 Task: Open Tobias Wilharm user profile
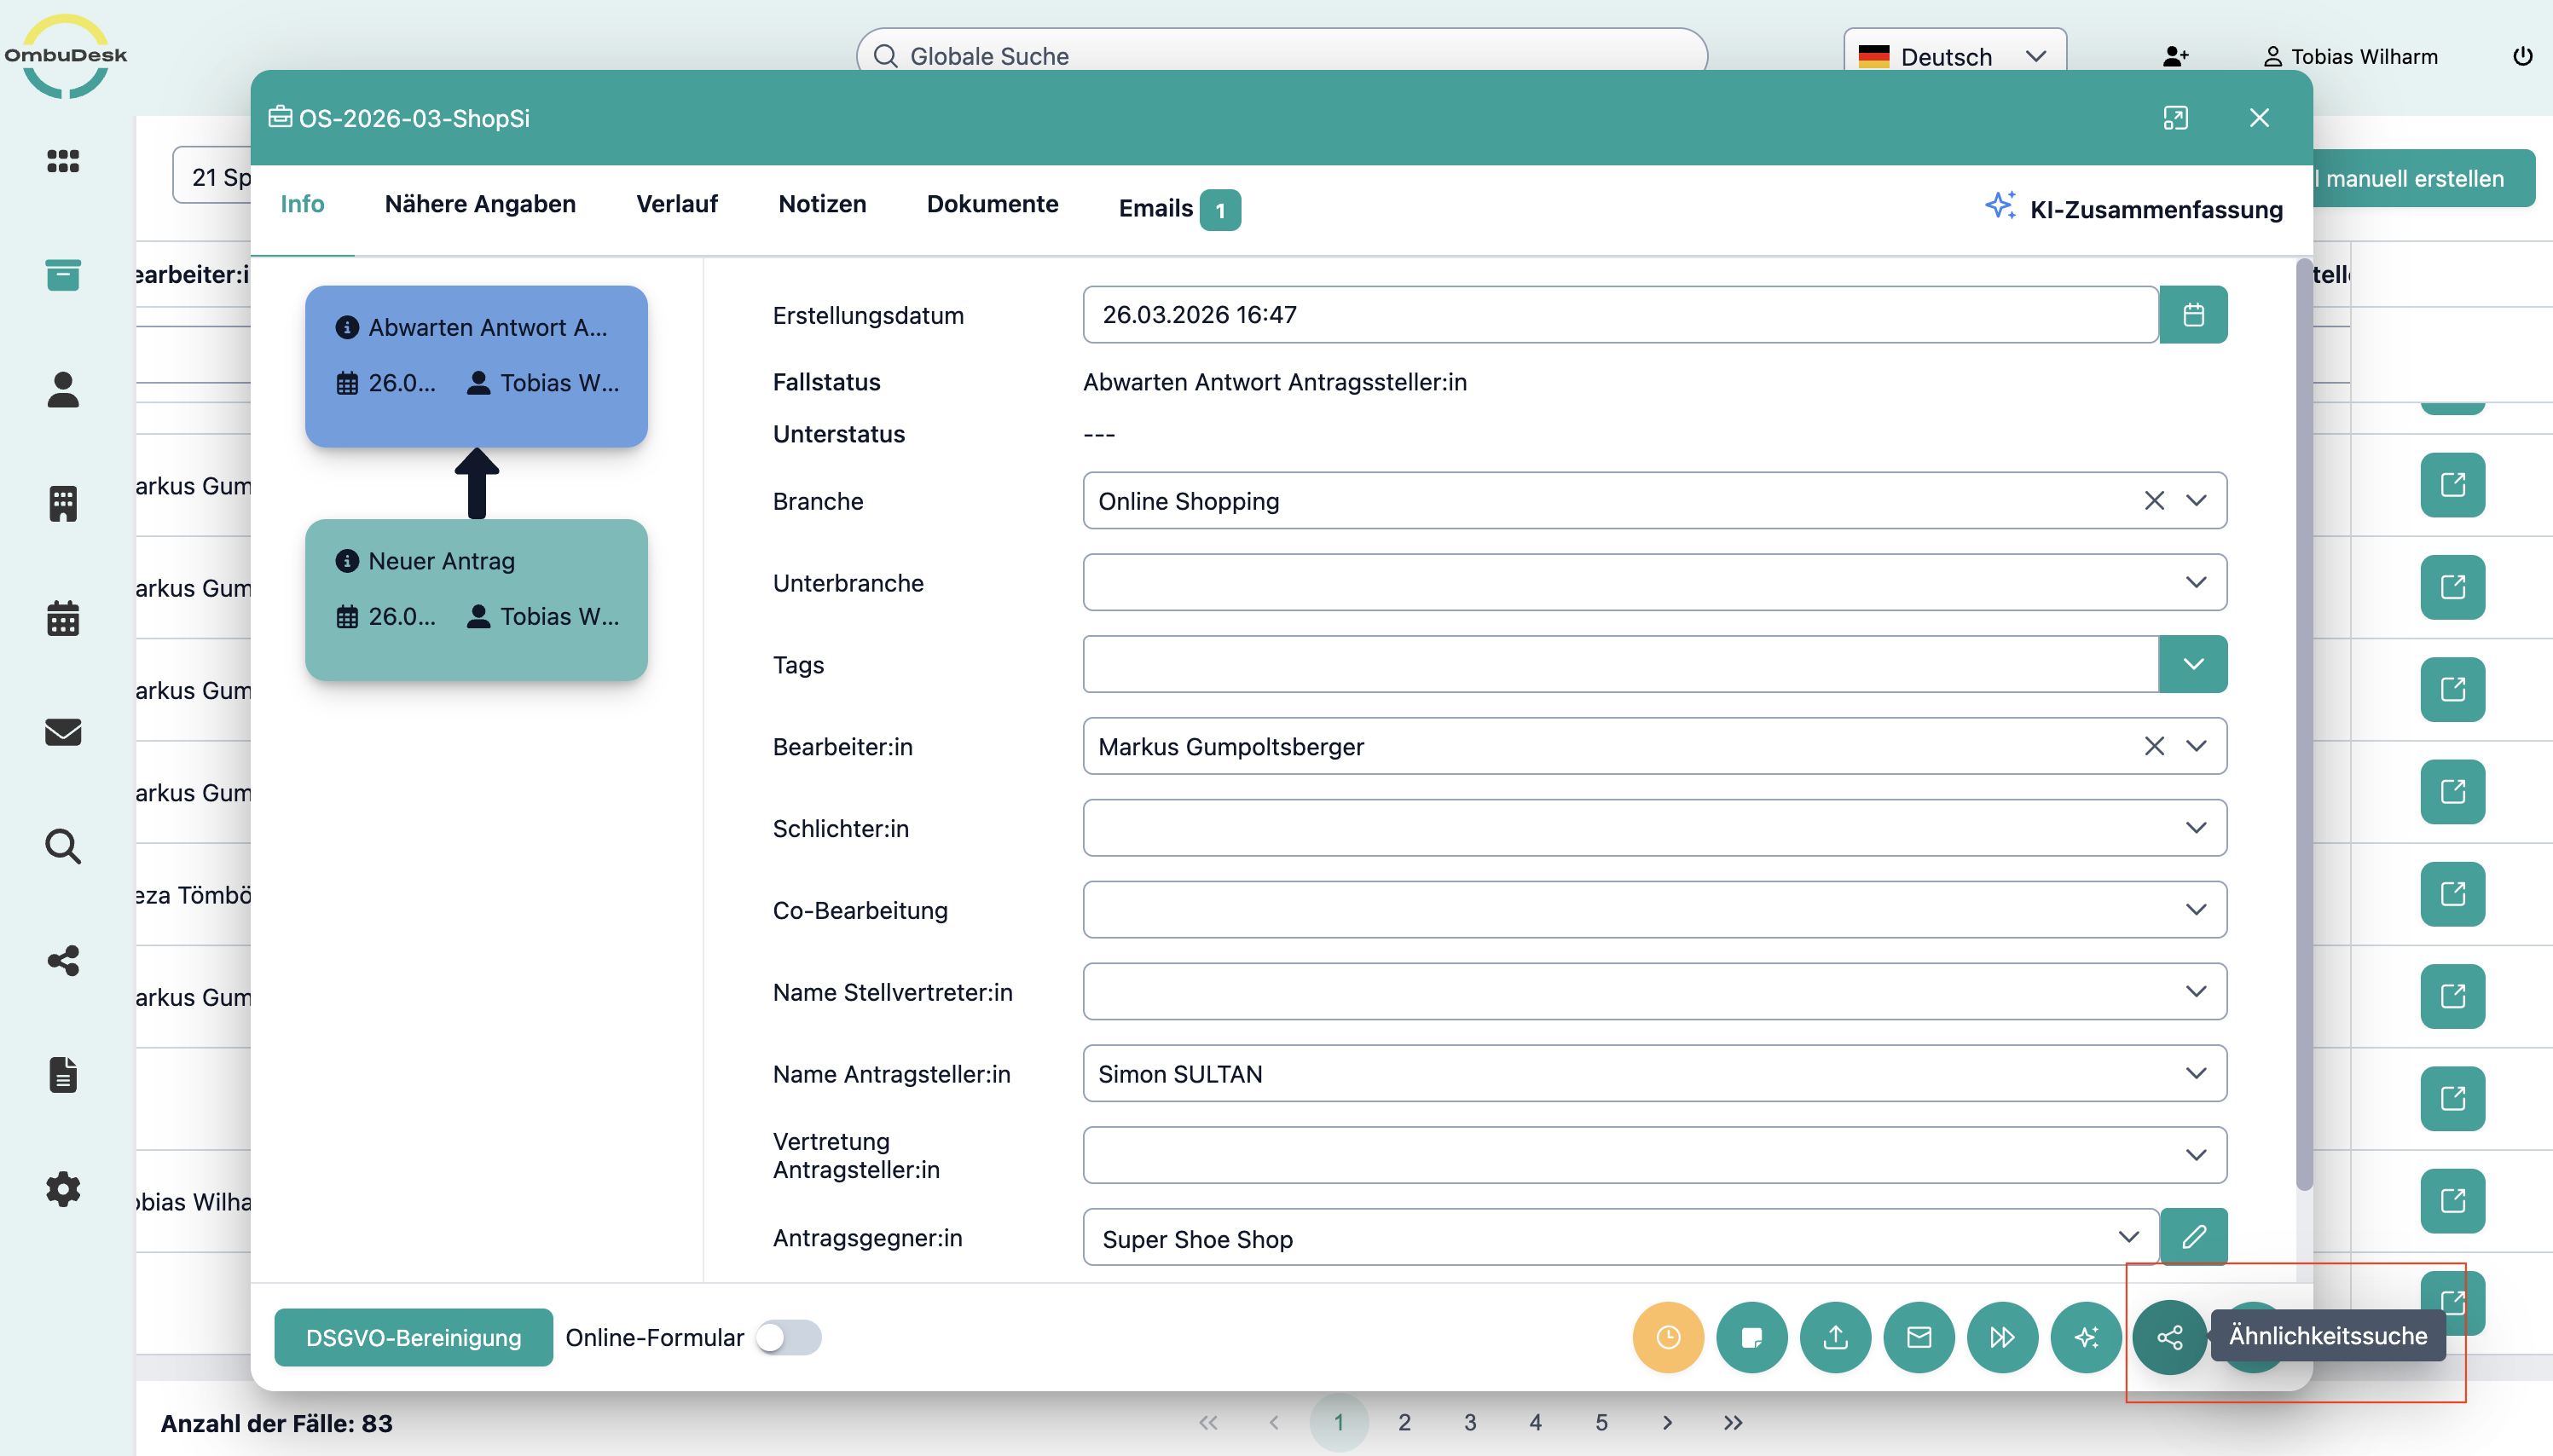tap(2350, 57)
